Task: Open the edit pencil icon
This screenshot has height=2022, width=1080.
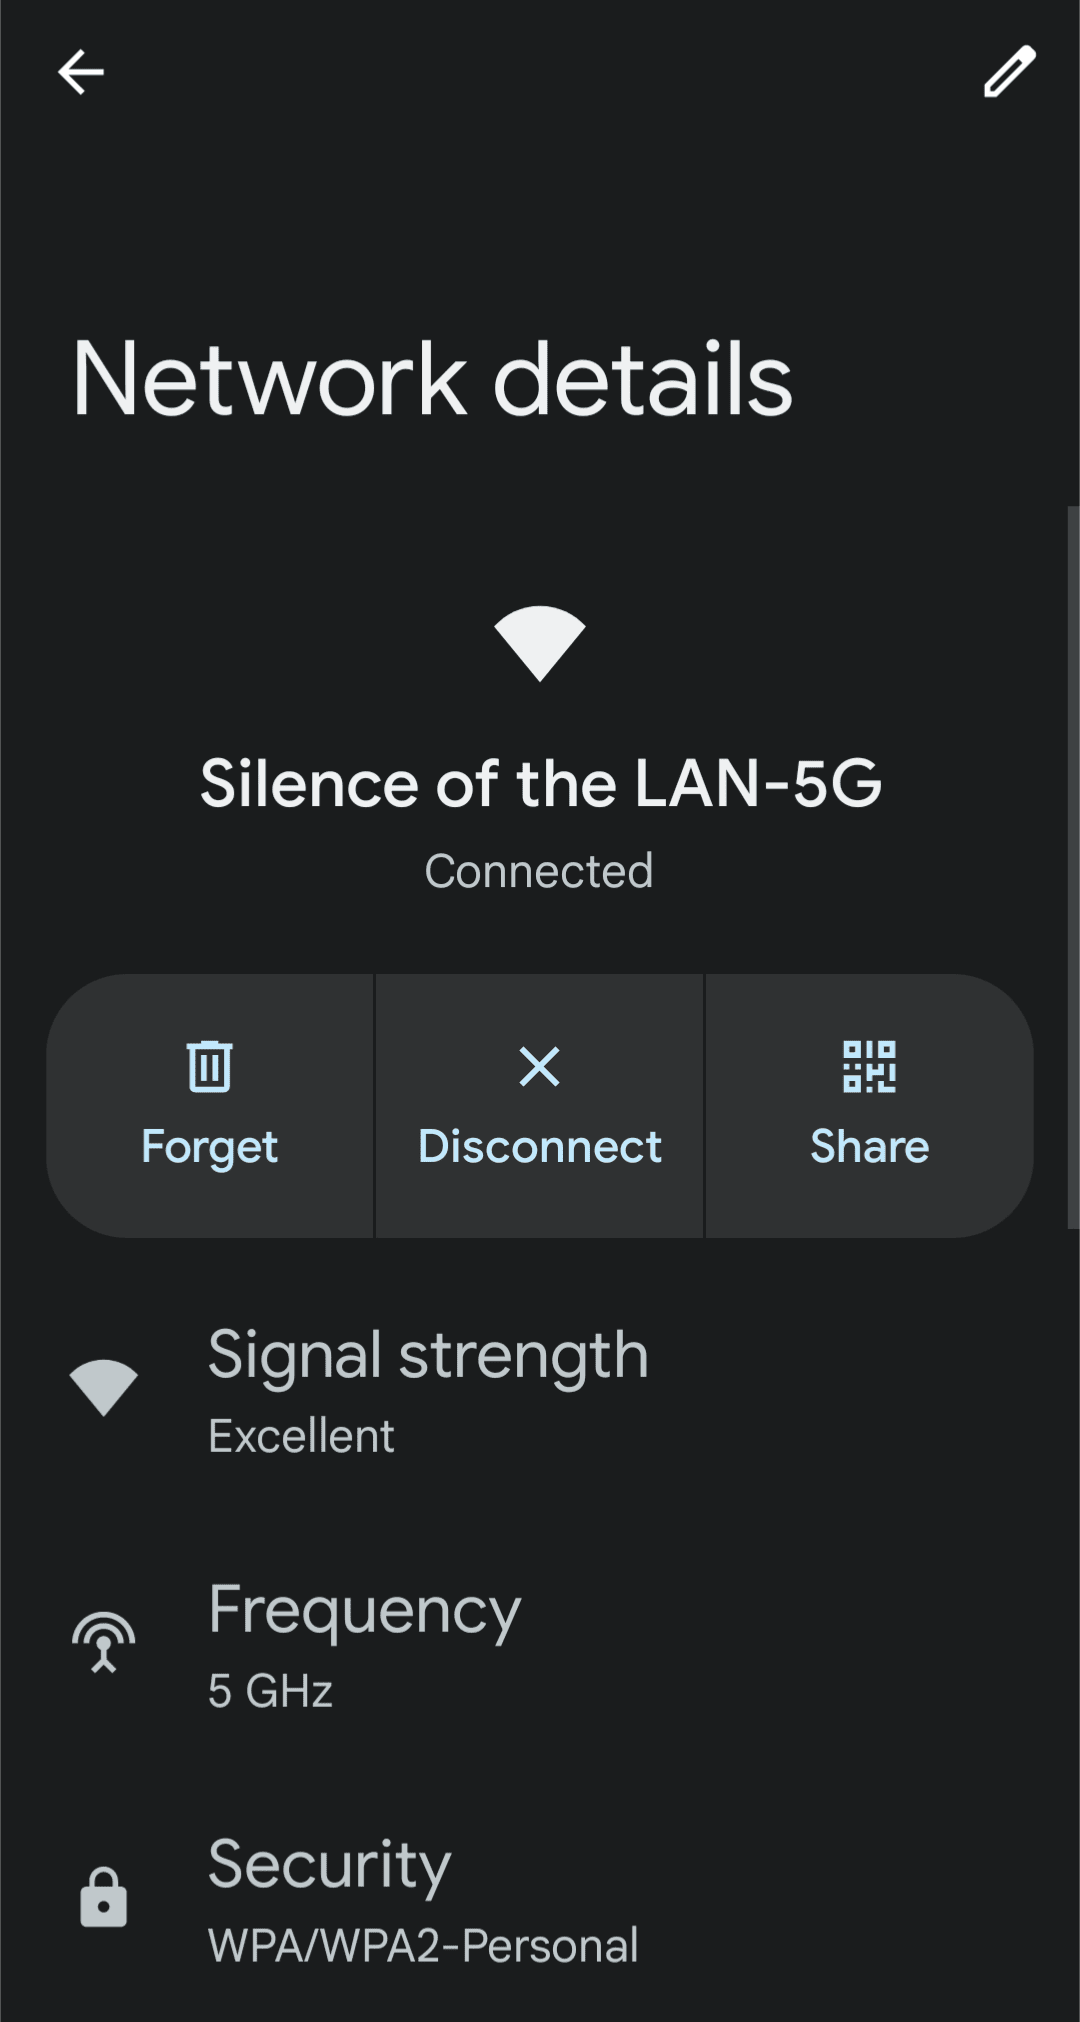Action: (1009, 72)
